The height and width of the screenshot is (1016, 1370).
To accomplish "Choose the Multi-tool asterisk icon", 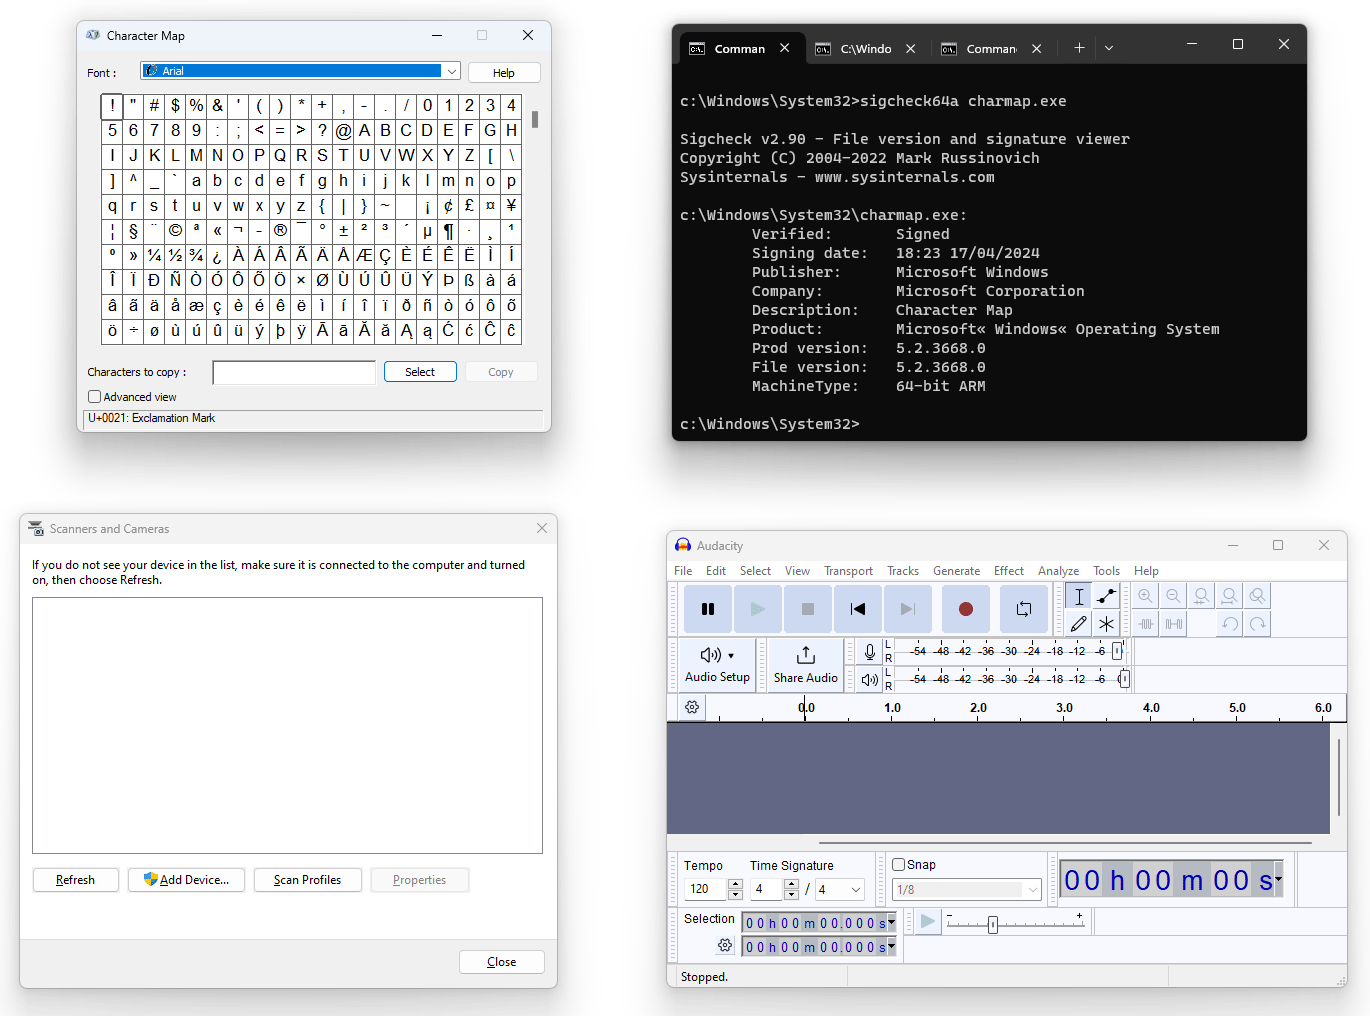I will [1106, 624].
